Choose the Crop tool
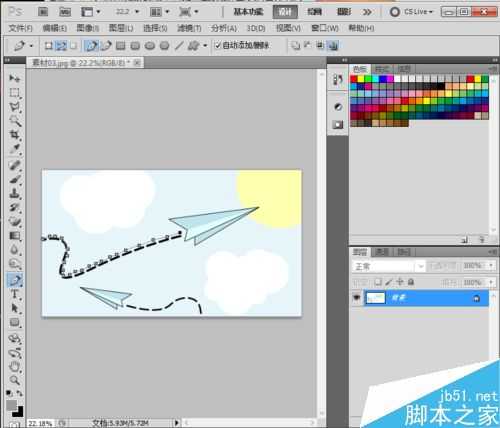The width and height of the screenshot is (500, 428). tap(14, 135)
